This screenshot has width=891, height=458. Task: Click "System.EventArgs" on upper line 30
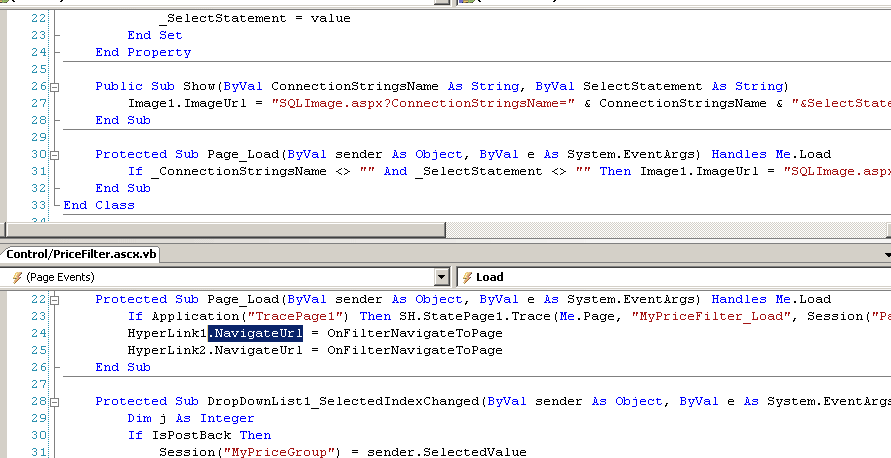point(631,155)
